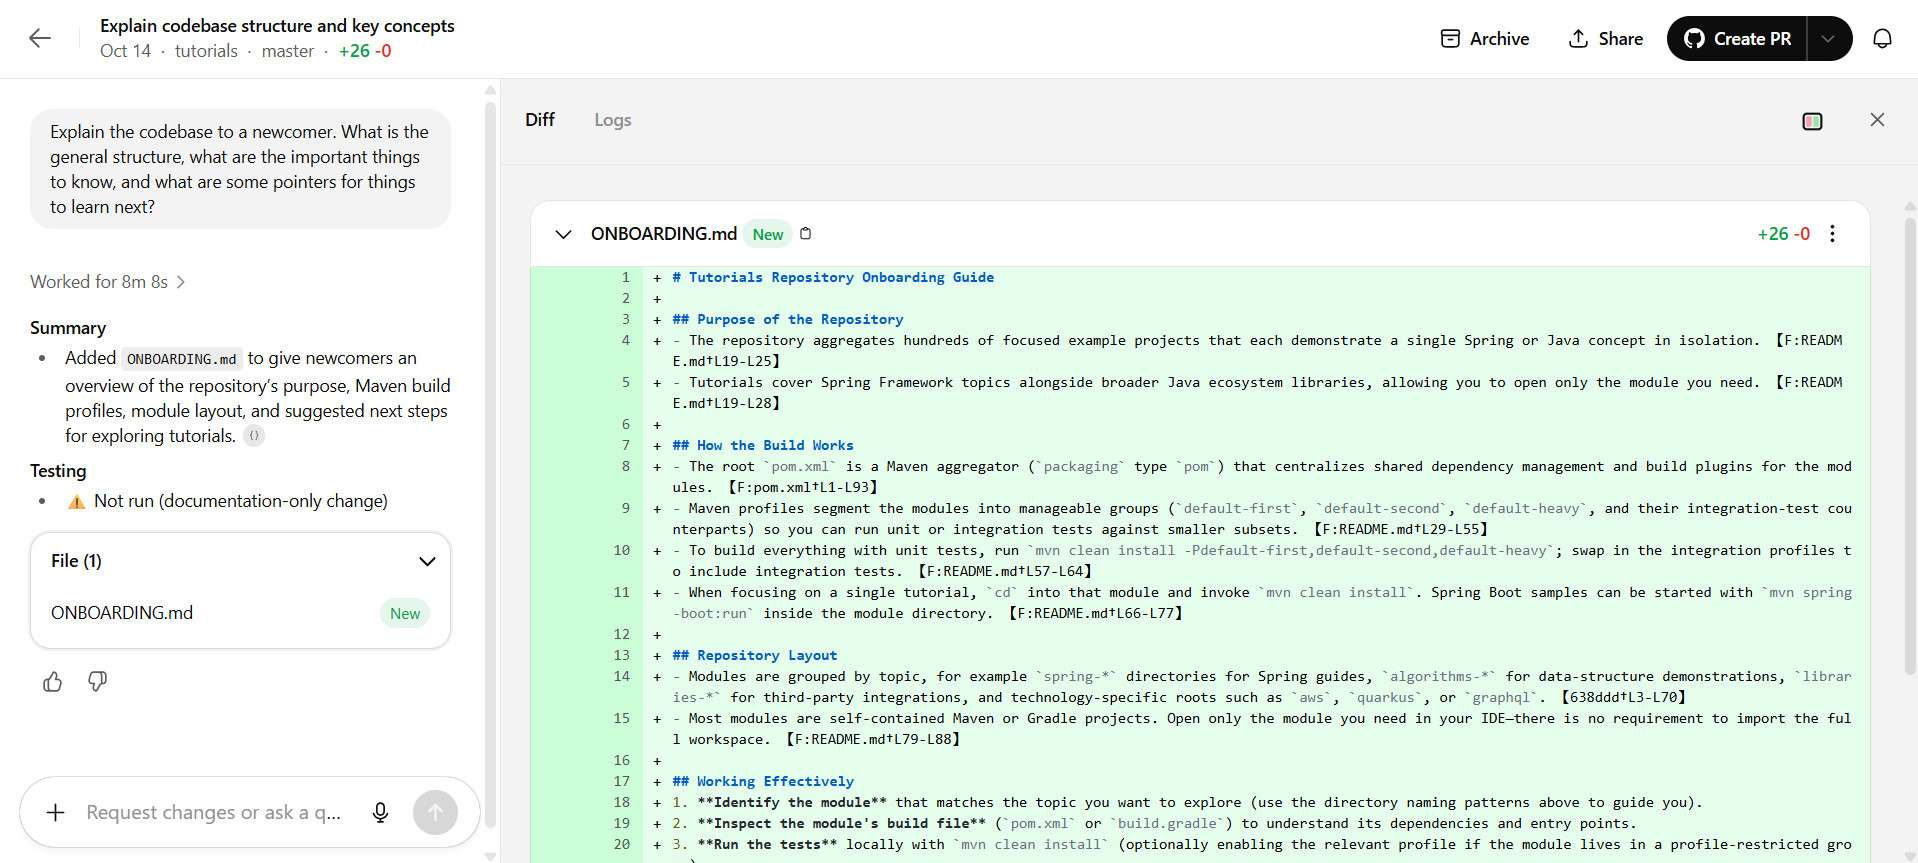Viewport: 1918px width, 863px height.
Task: Switch to the Diff tab
Action: pos(540,120)
